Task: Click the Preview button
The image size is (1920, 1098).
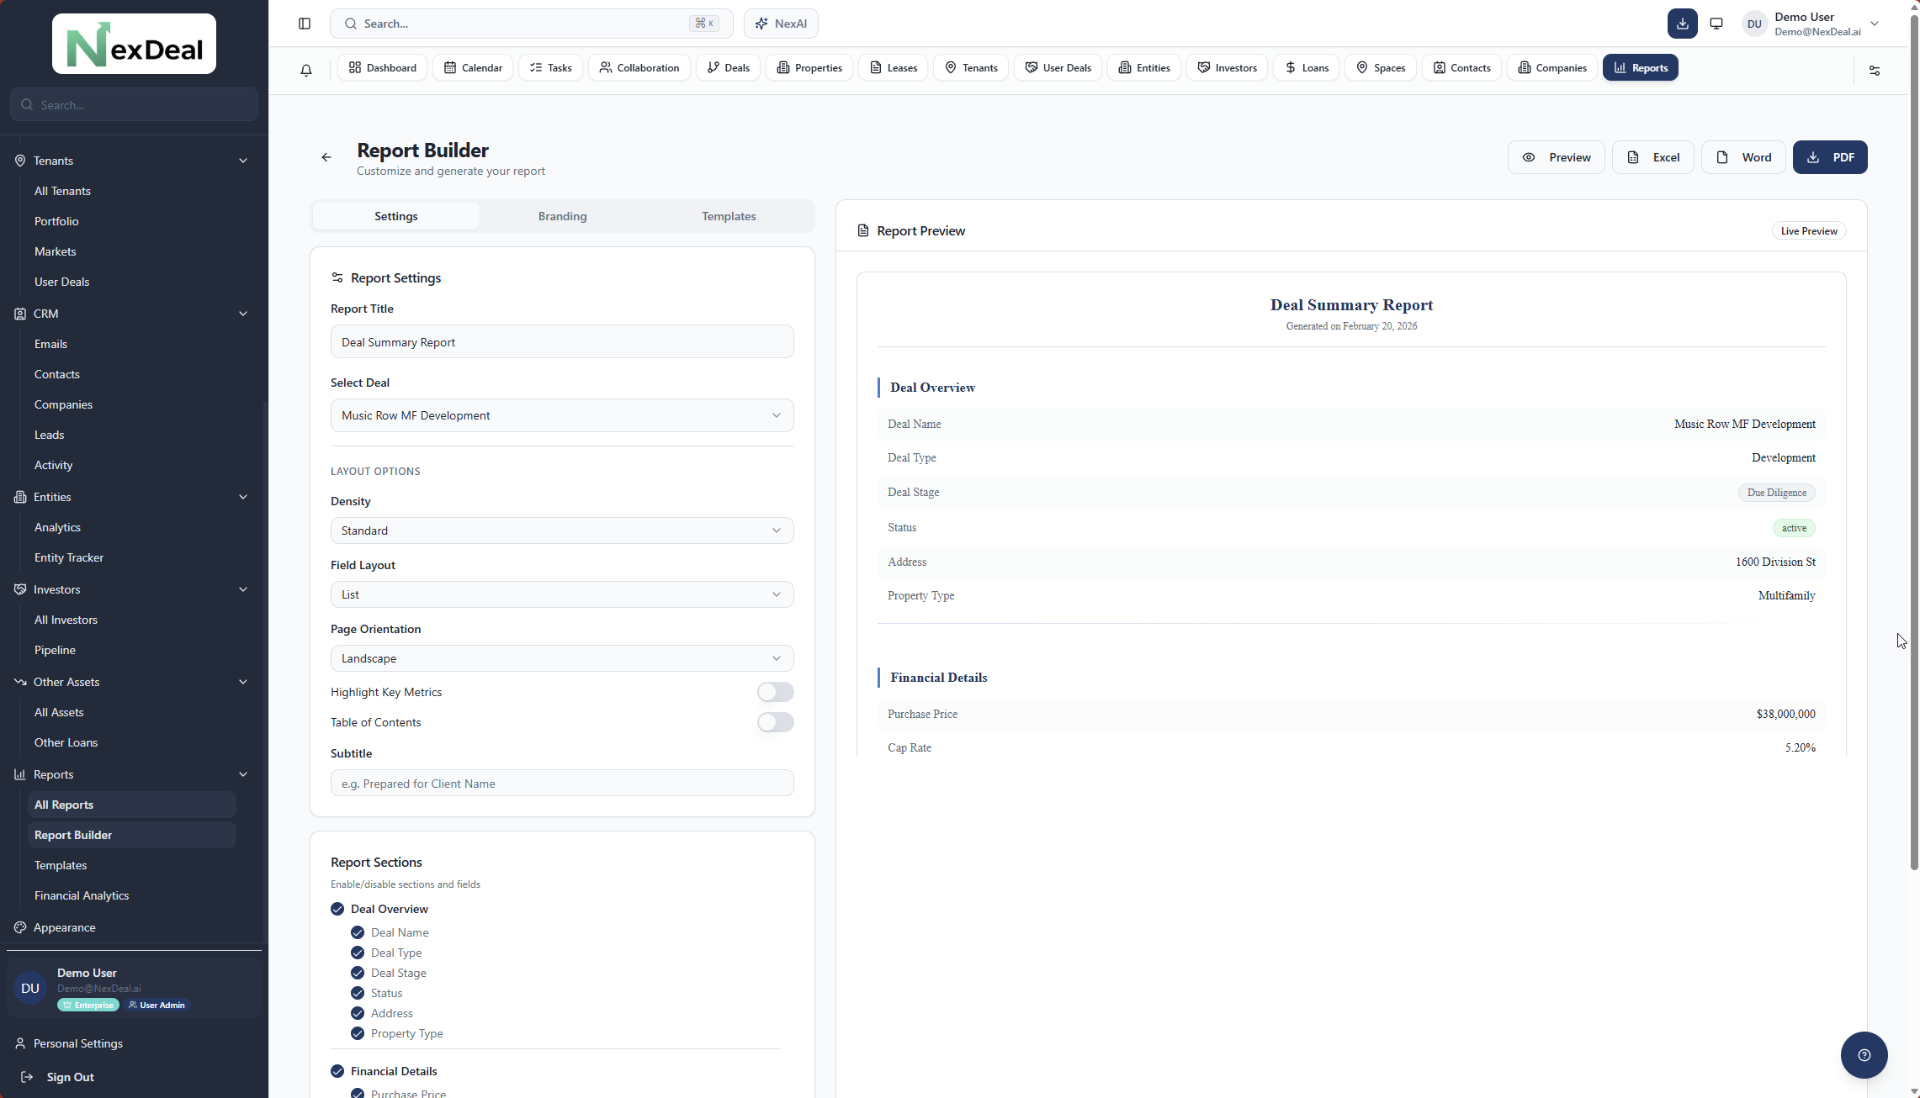Action: (1556, 157)
